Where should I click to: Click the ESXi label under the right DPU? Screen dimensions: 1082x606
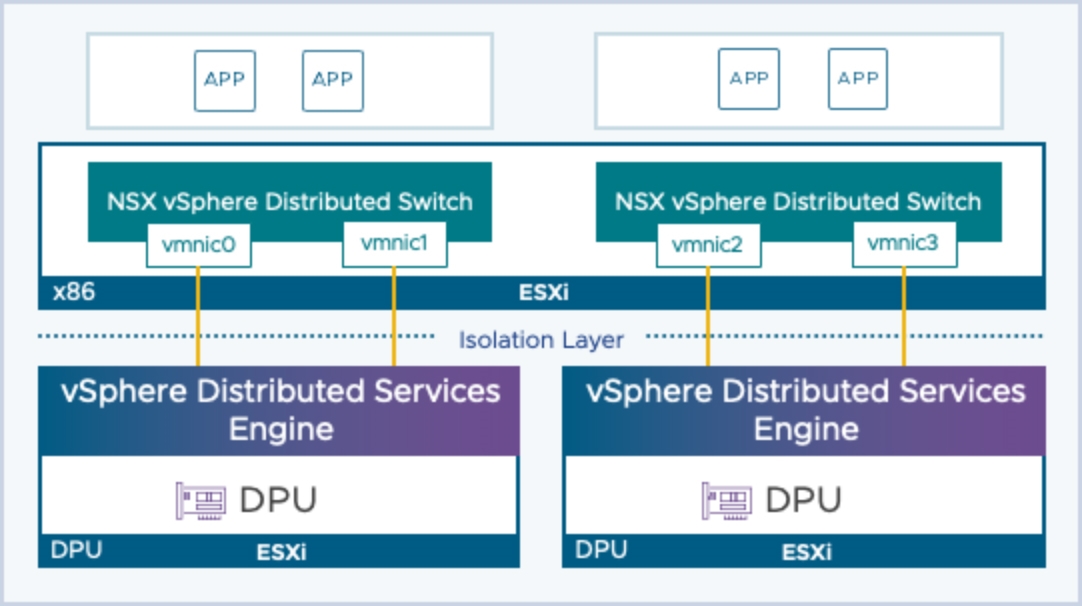[807, 552]
